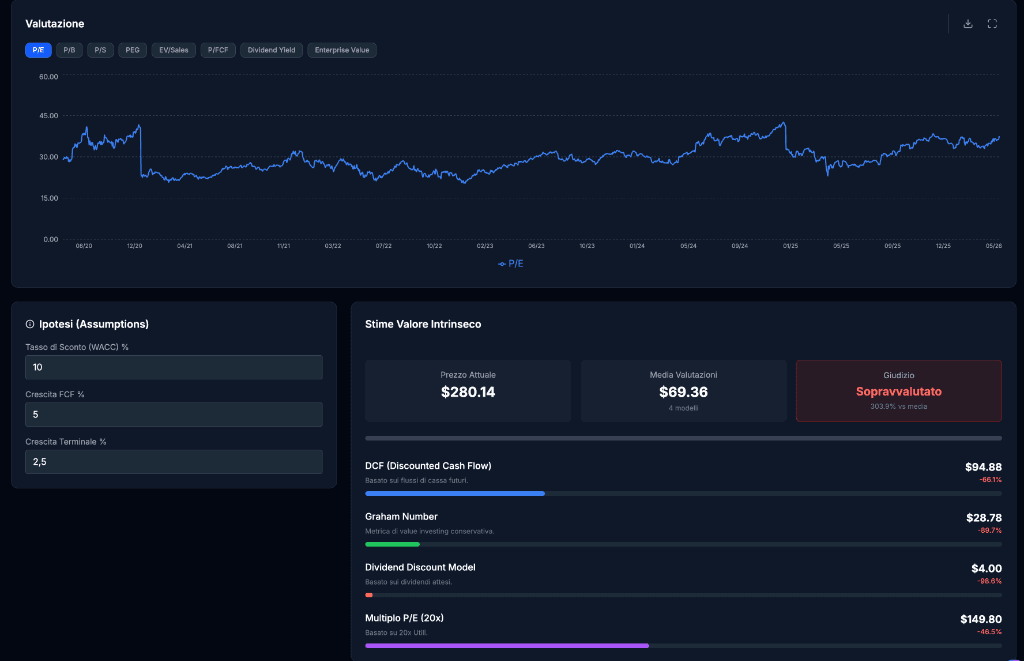Click the Crescita FCF % input
The height and width of the screenshot is (661, 1024).
pos(174,414)
